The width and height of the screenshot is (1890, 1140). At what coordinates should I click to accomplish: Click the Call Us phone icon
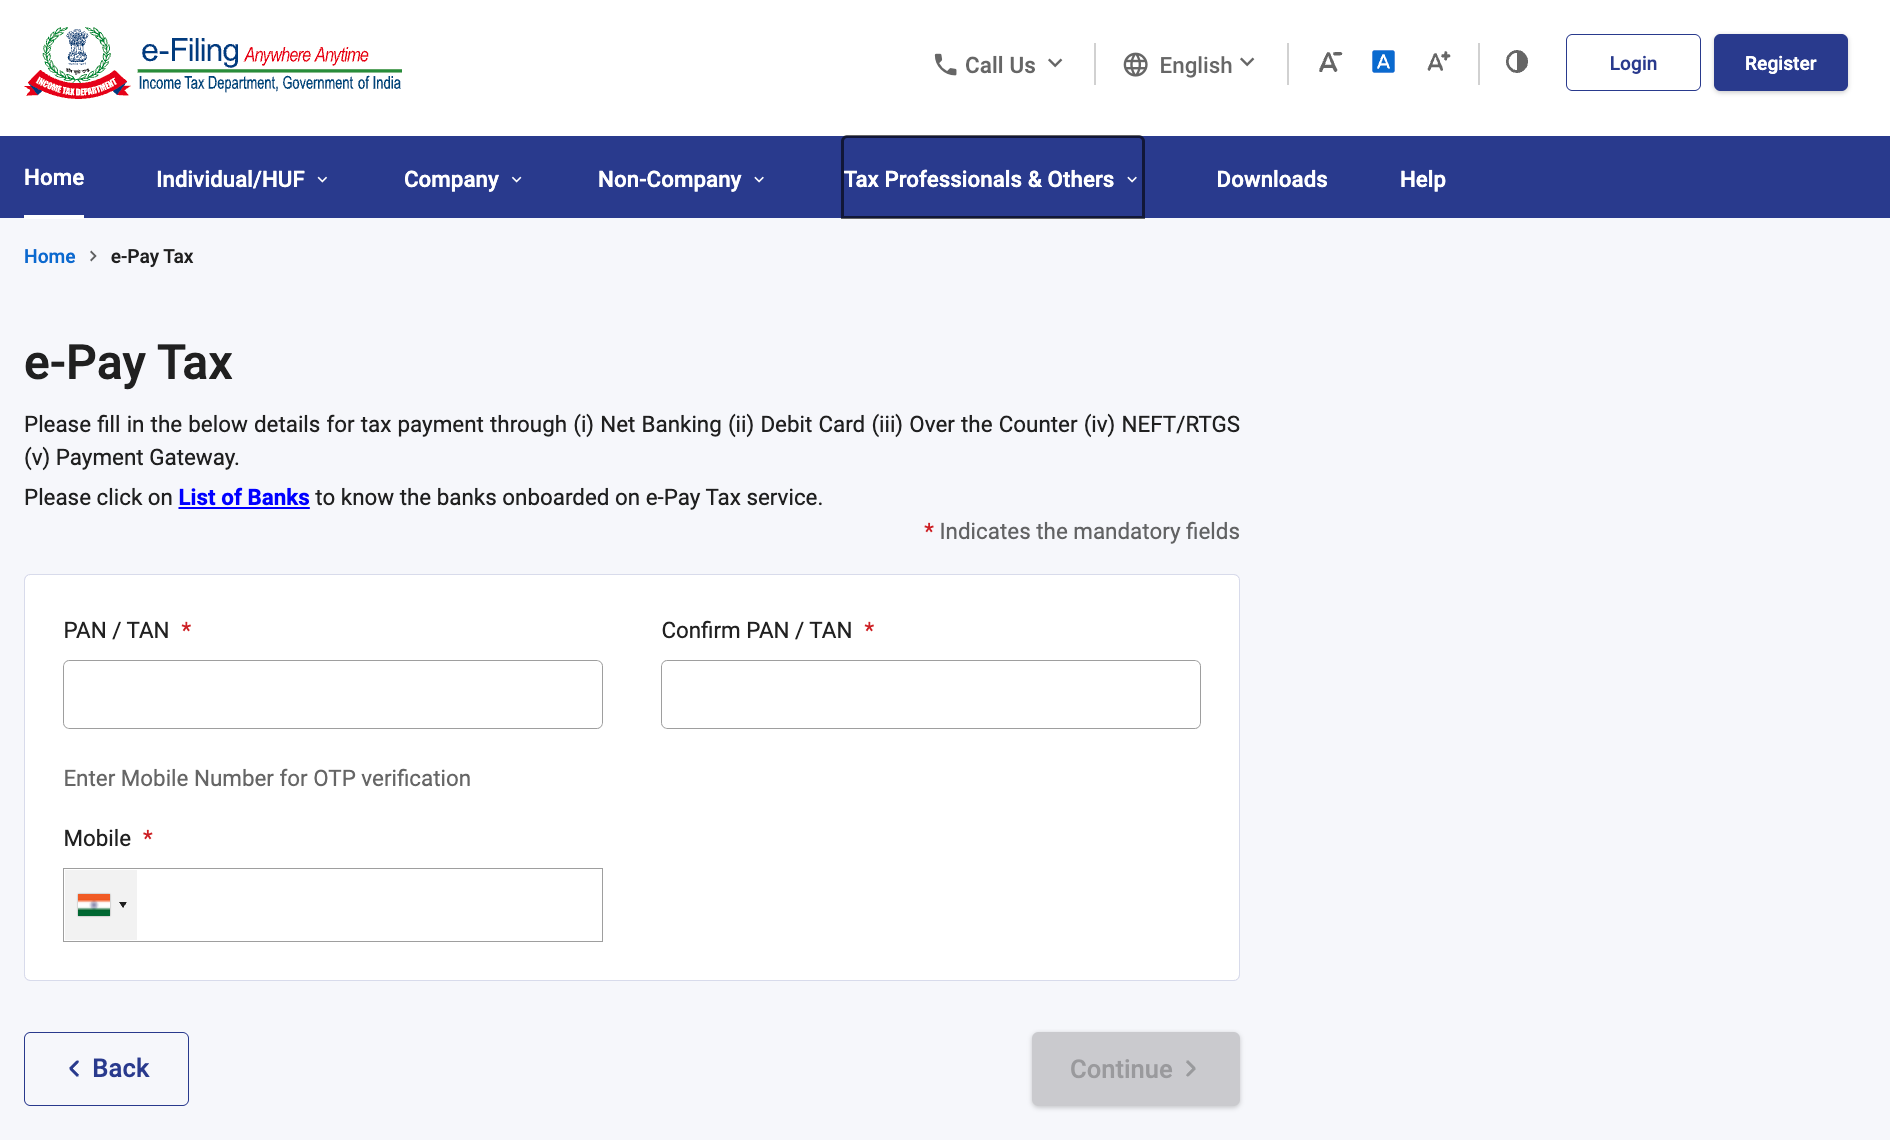944,63
